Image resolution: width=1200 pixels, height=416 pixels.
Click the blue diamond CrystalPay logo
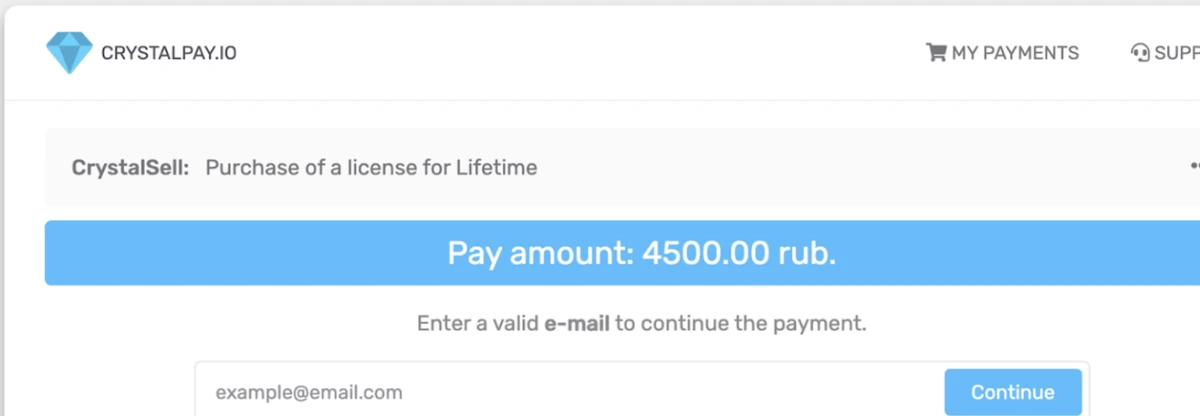click(69, 52)
